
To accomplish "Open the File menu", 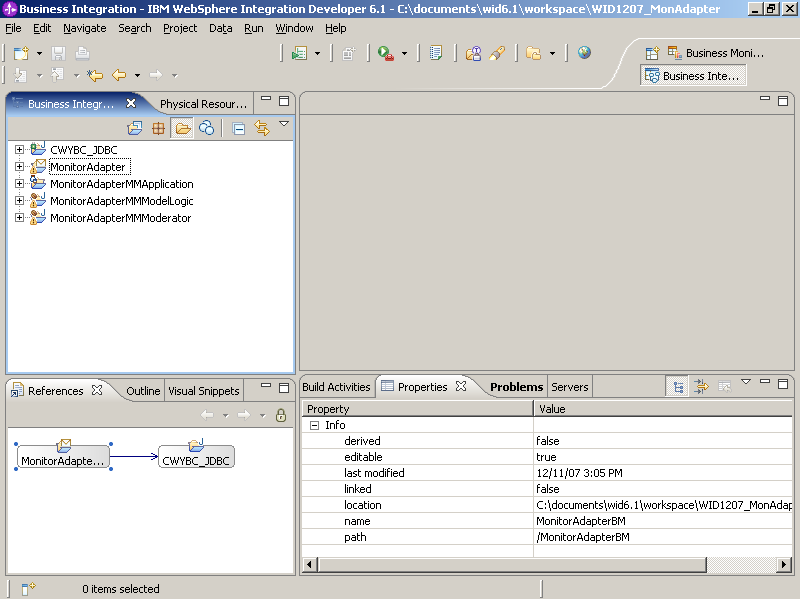I will 13,29.
